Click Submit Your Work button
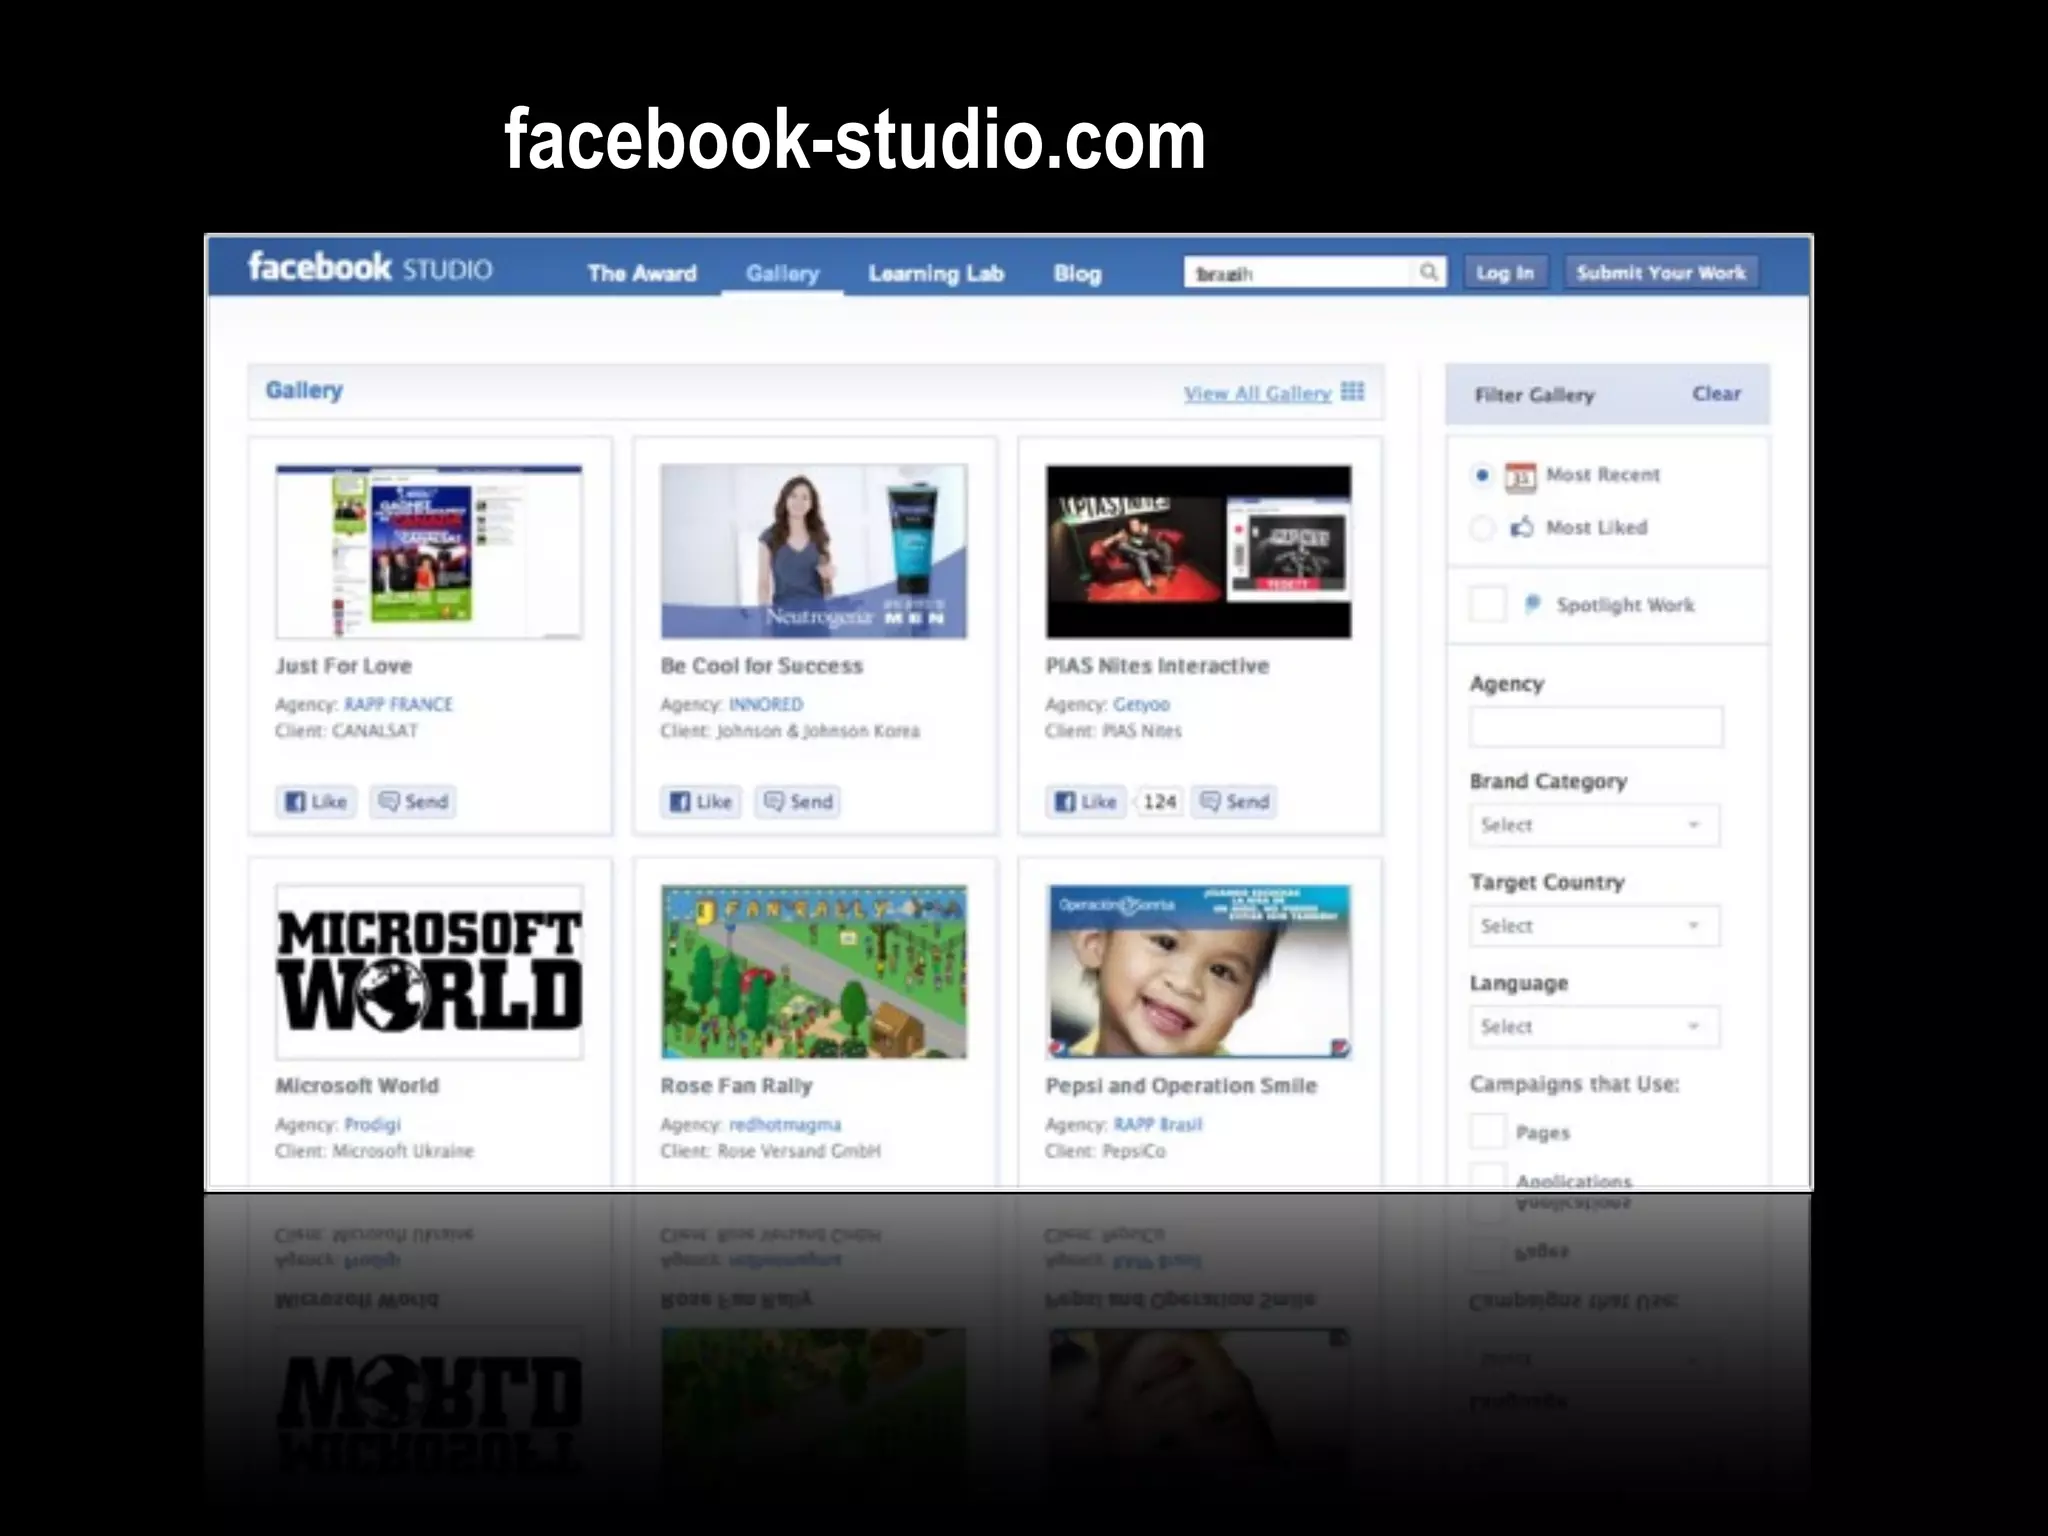This screenshot has width=2048, height=1536. (1661, 272)
